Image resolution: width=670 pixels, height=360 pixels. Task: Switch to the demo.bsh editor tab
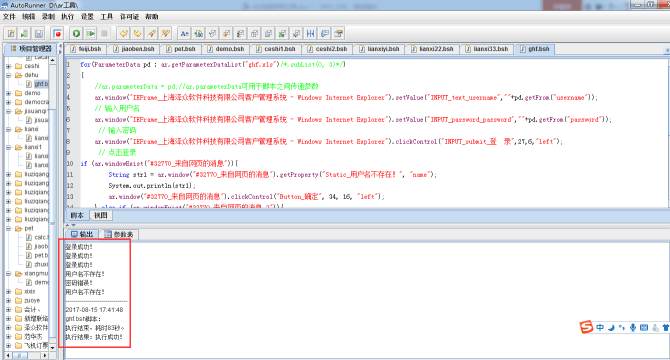coord(226,49)
